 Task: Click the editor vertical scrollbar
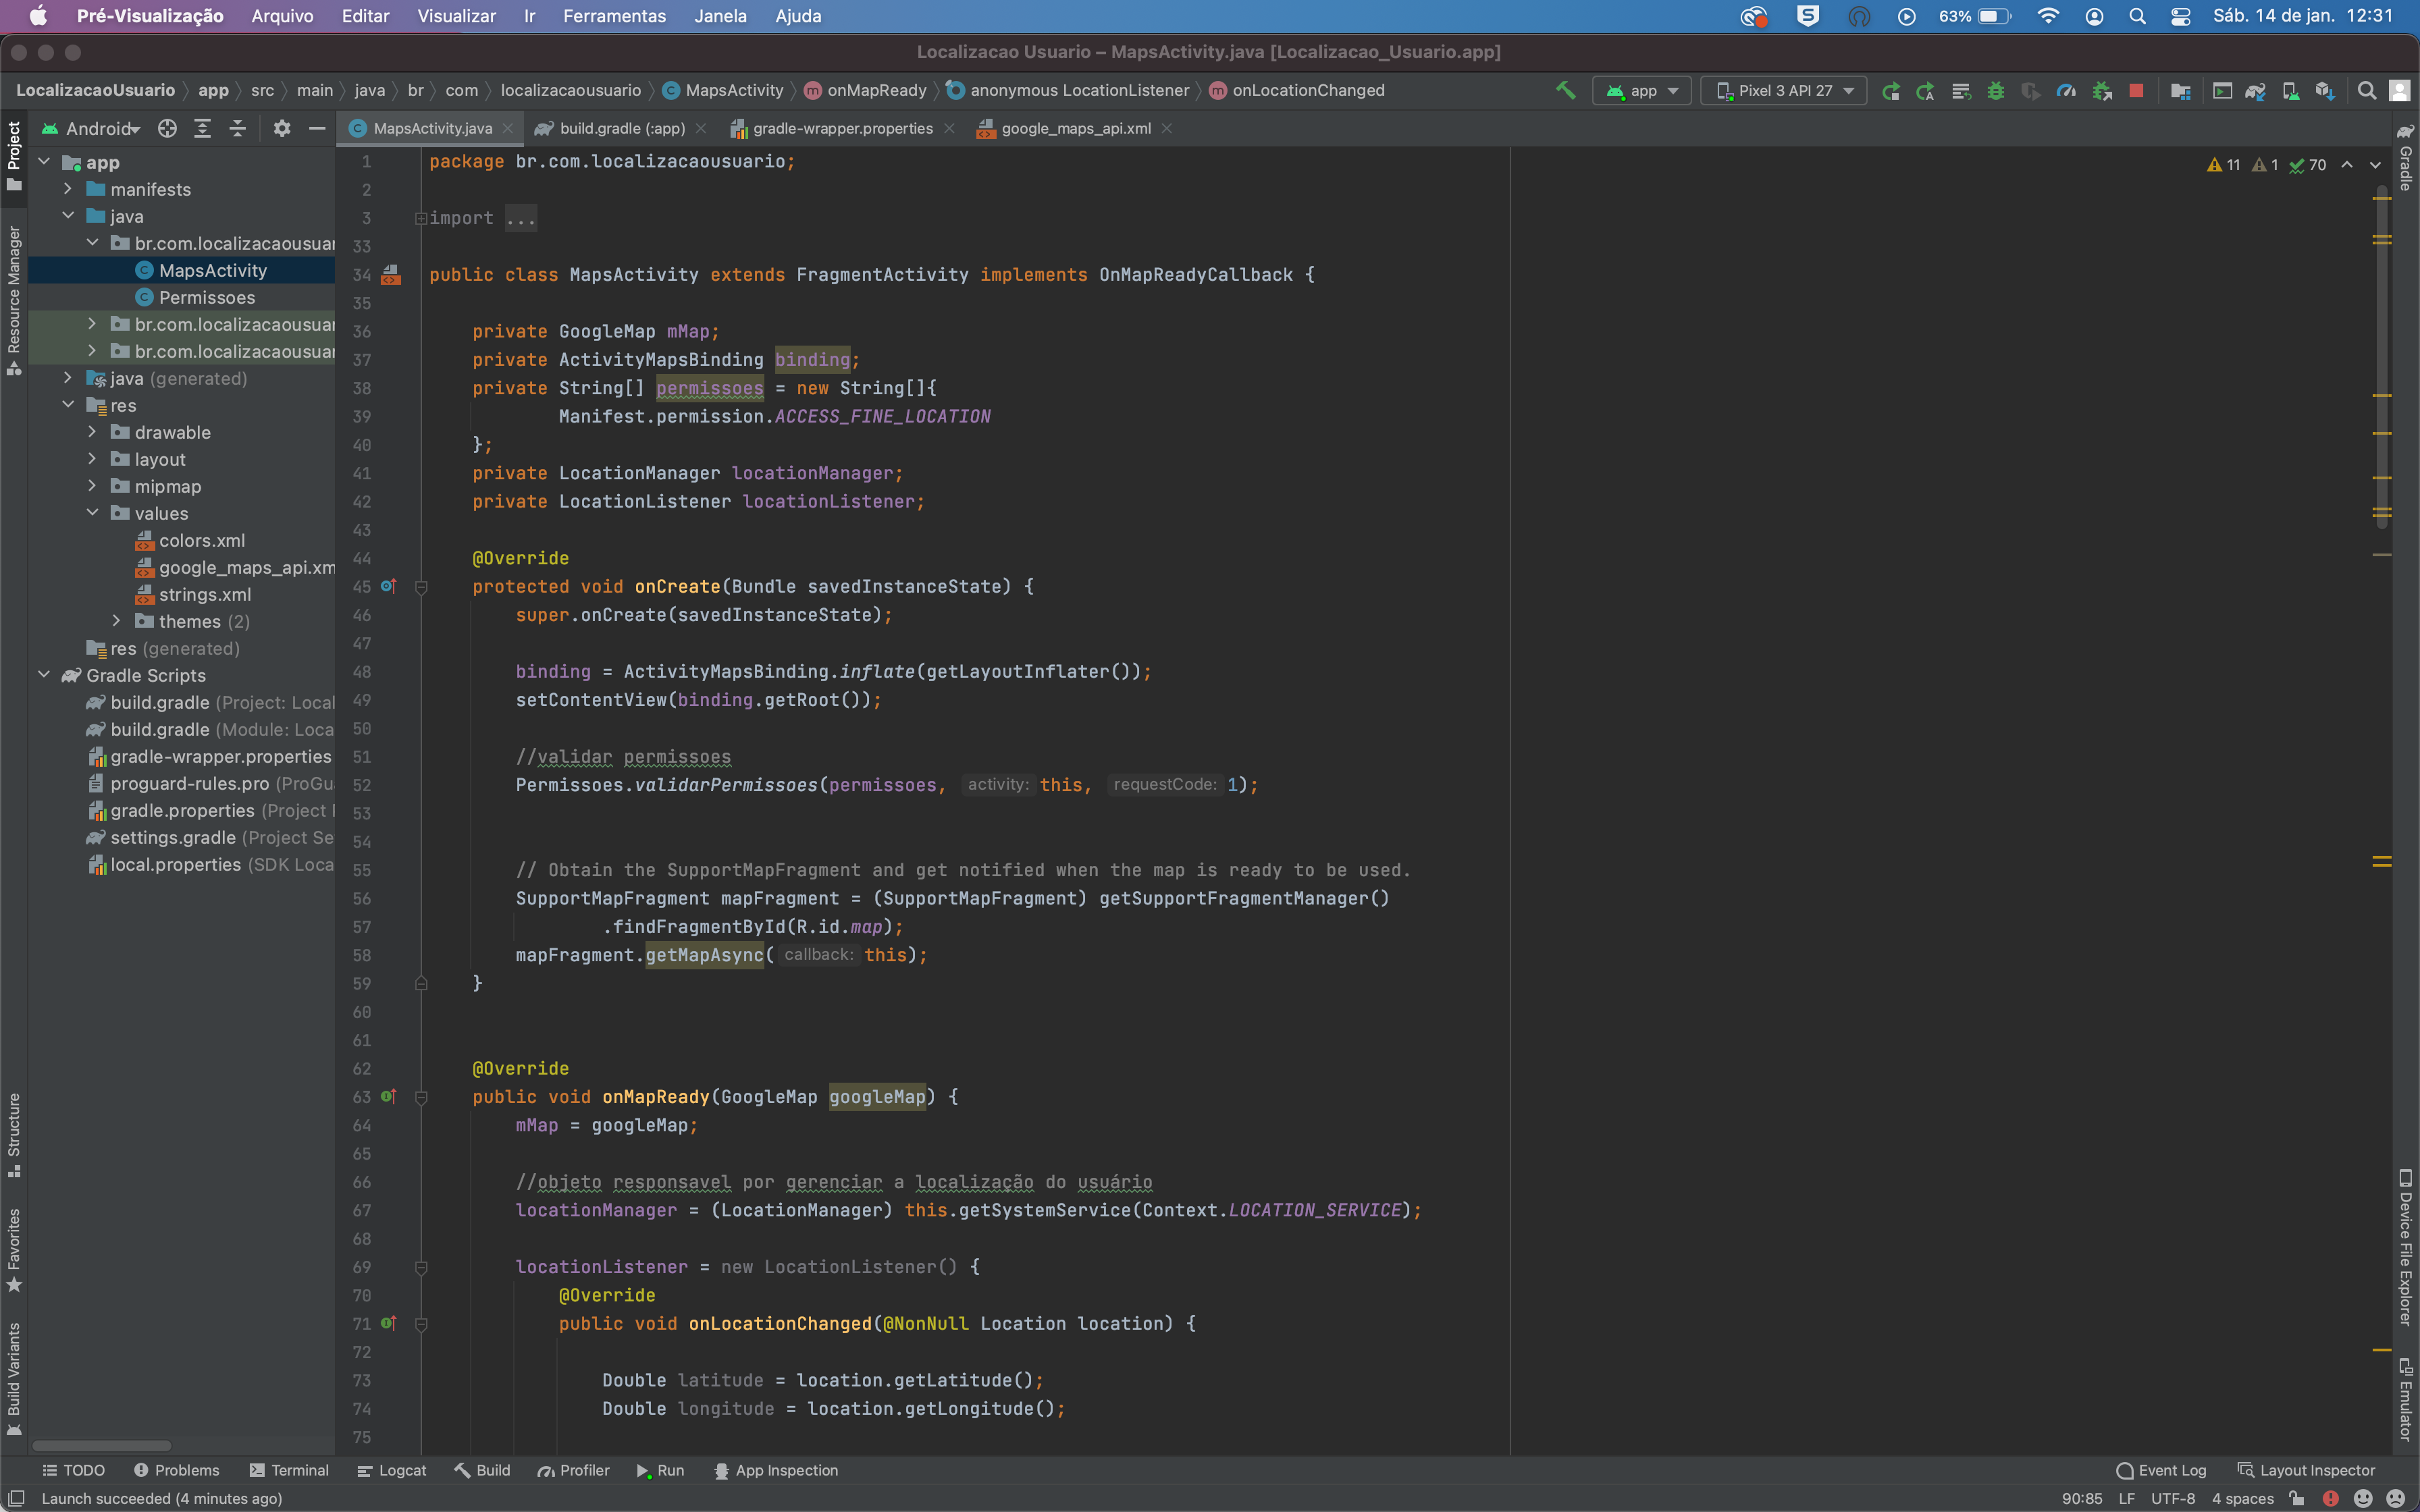[2382, 356]
